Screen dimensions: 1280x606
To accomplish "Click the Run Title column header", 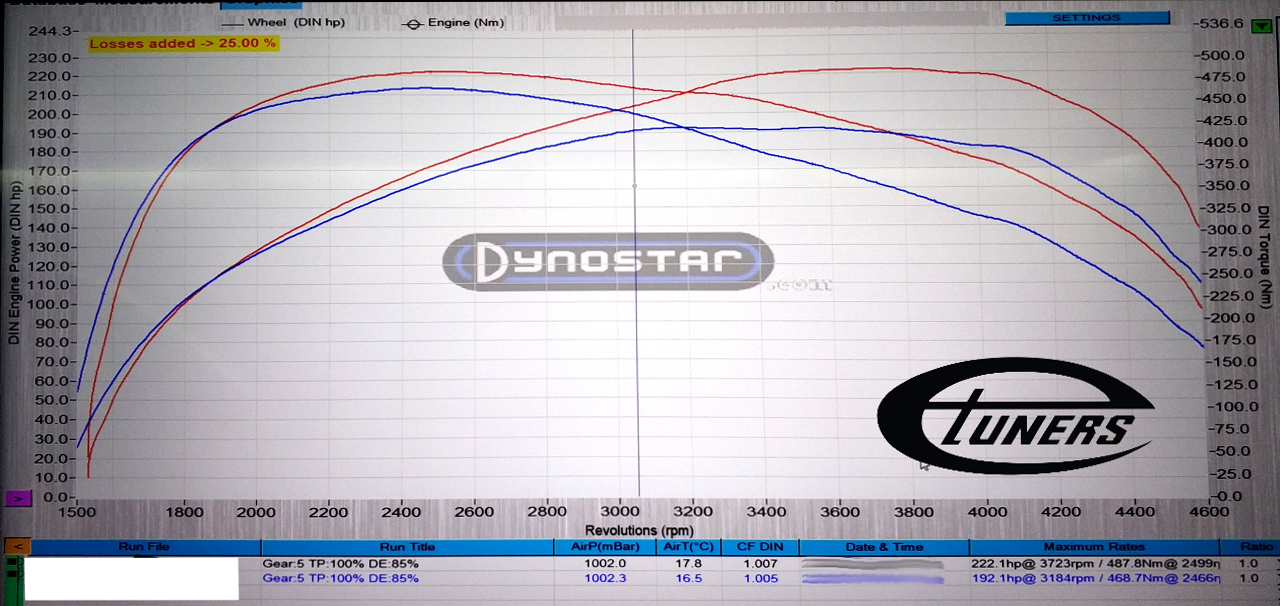I will click(x=407, y=548).
